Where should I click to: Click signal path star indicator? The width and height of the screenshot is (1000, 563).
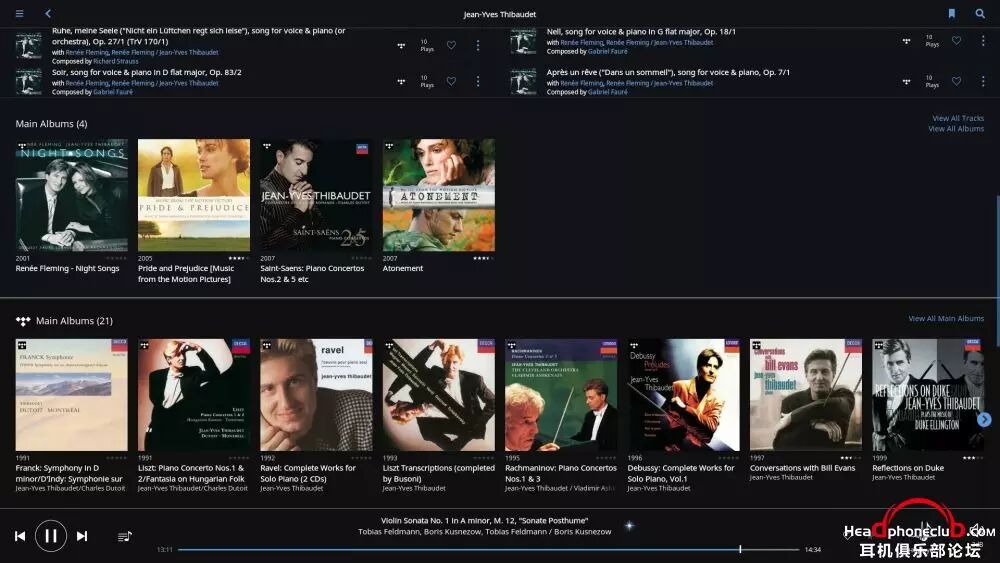pos(629,525)
